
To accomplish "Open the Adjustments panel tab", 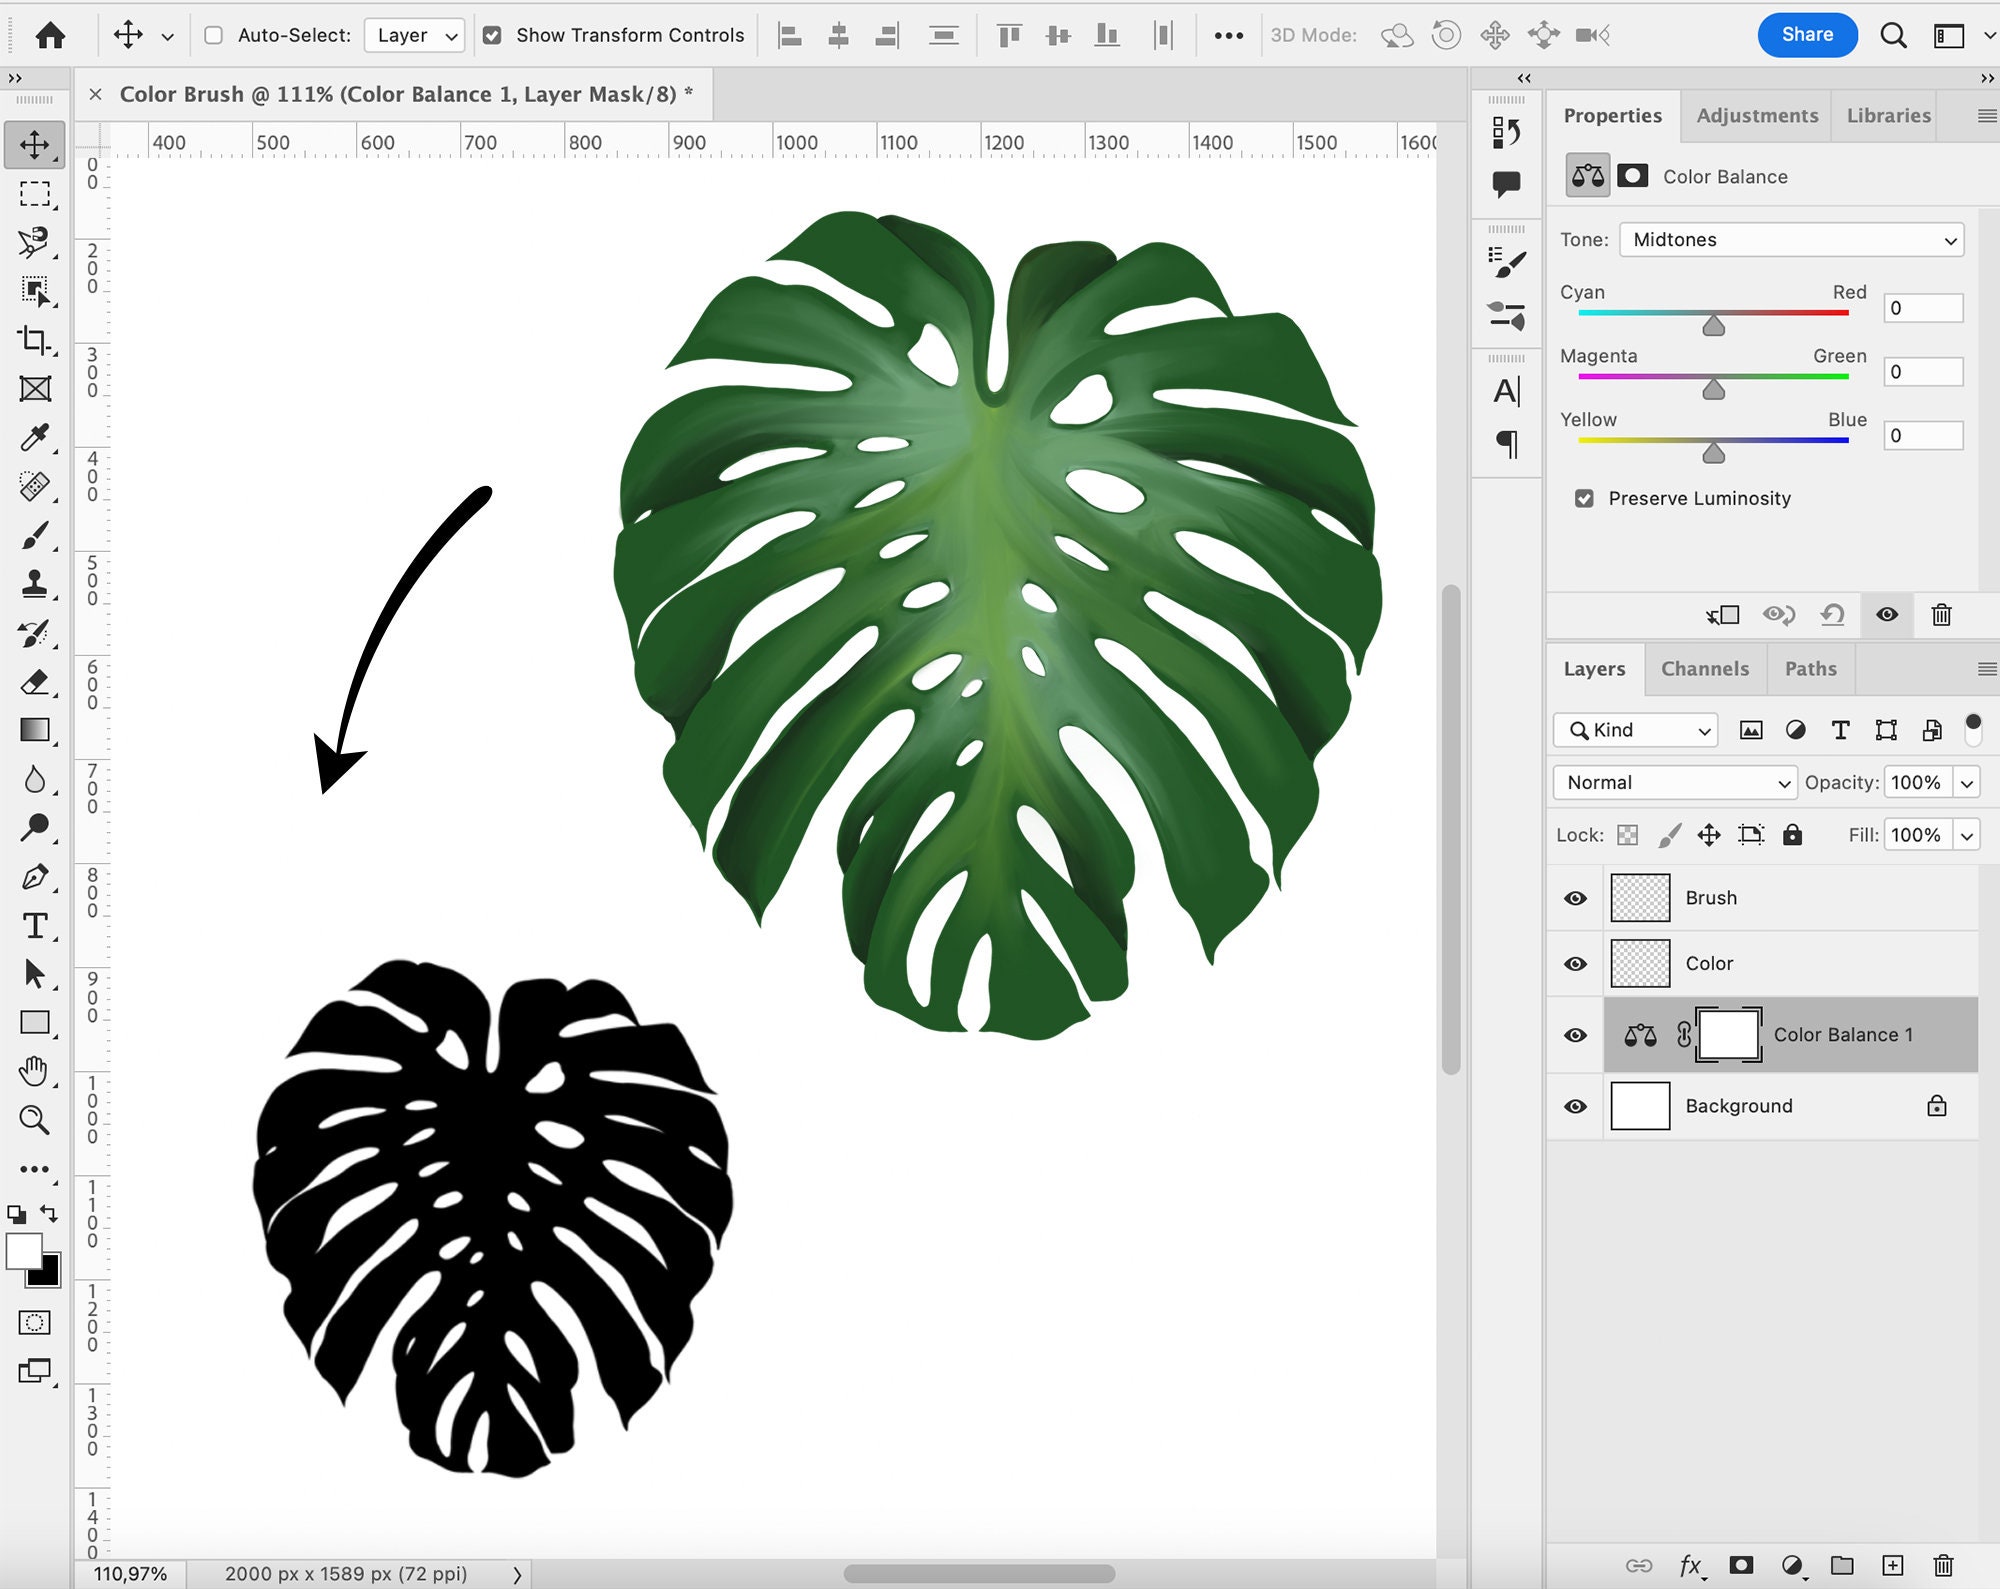I will [1757, 115].
